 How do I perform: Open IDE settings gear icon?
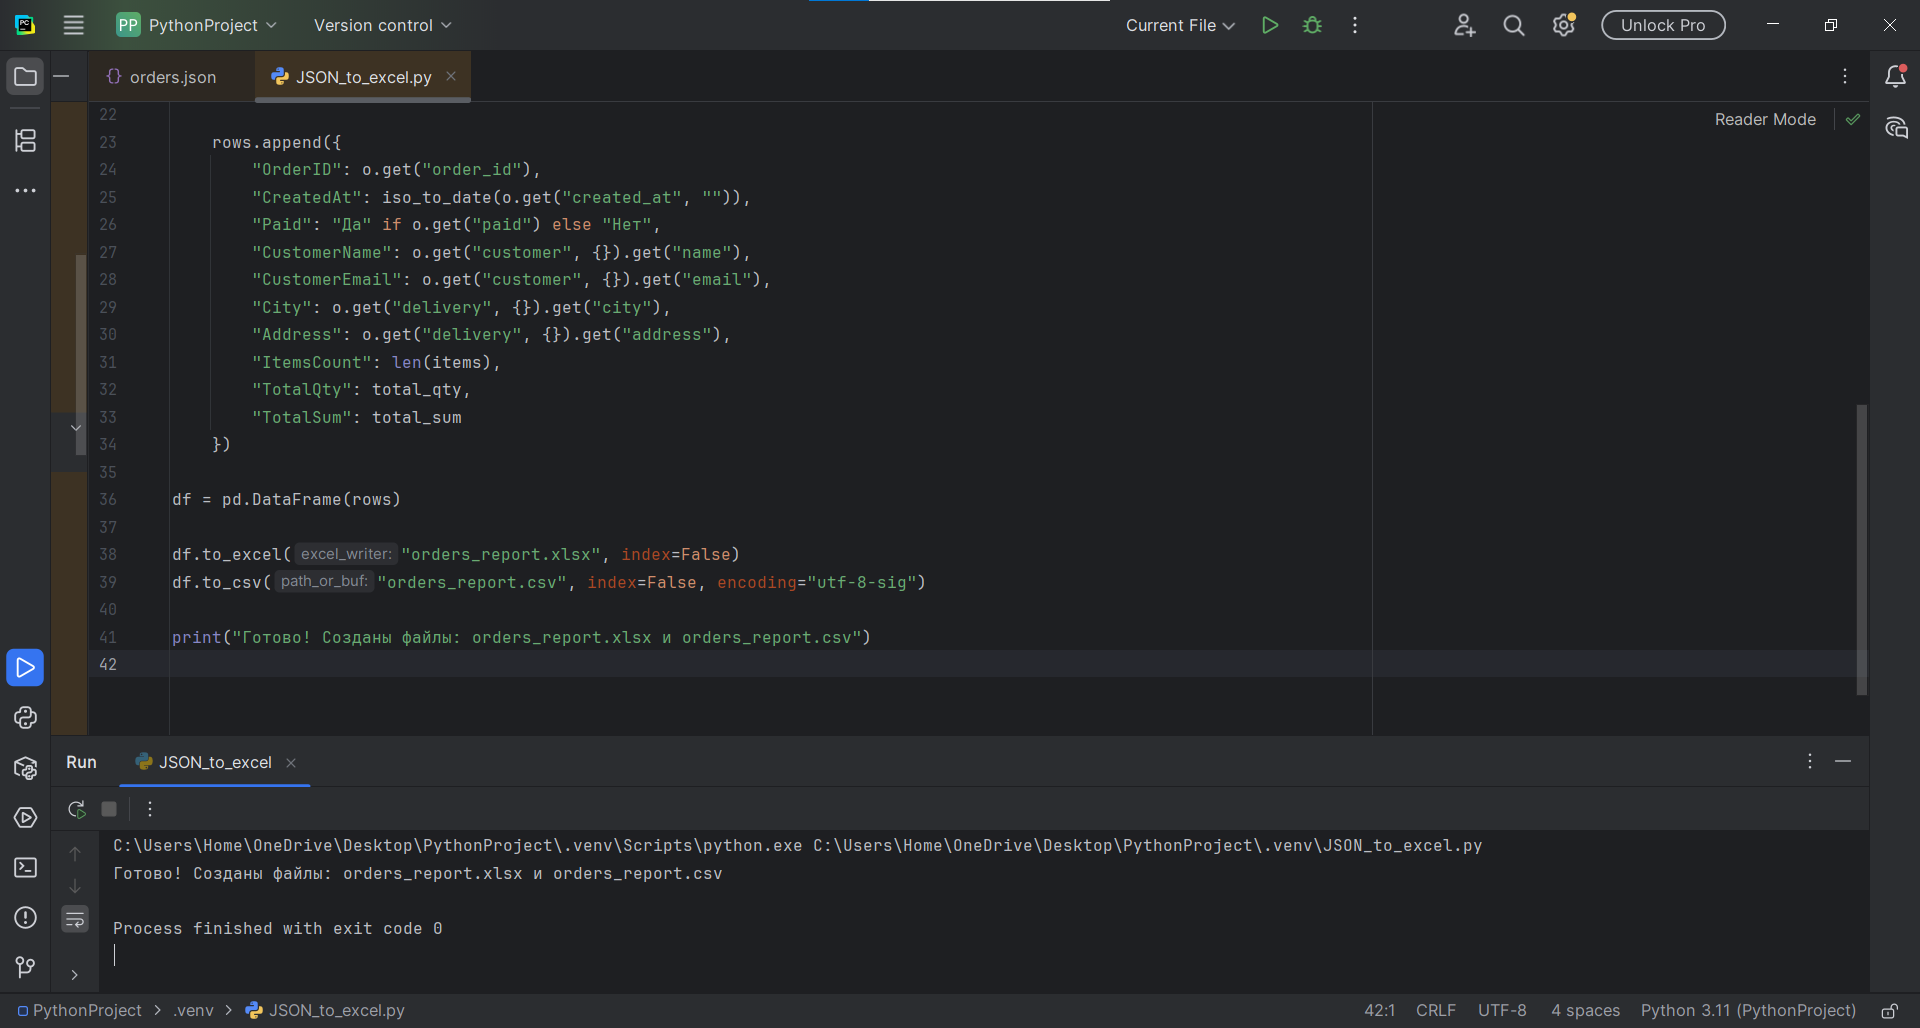[x=1563, y=25]
